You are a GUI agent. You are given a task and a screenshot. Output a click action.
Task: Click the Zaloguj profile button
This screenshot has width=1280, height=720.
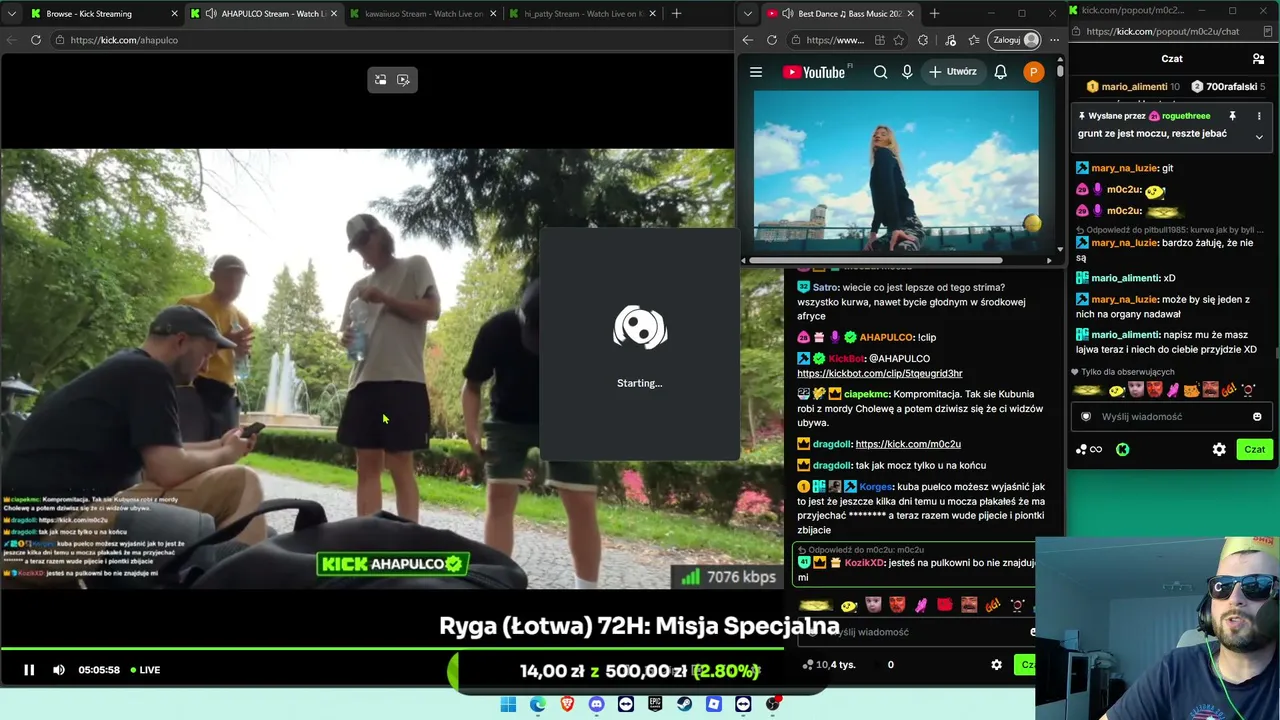(1016, 40)
